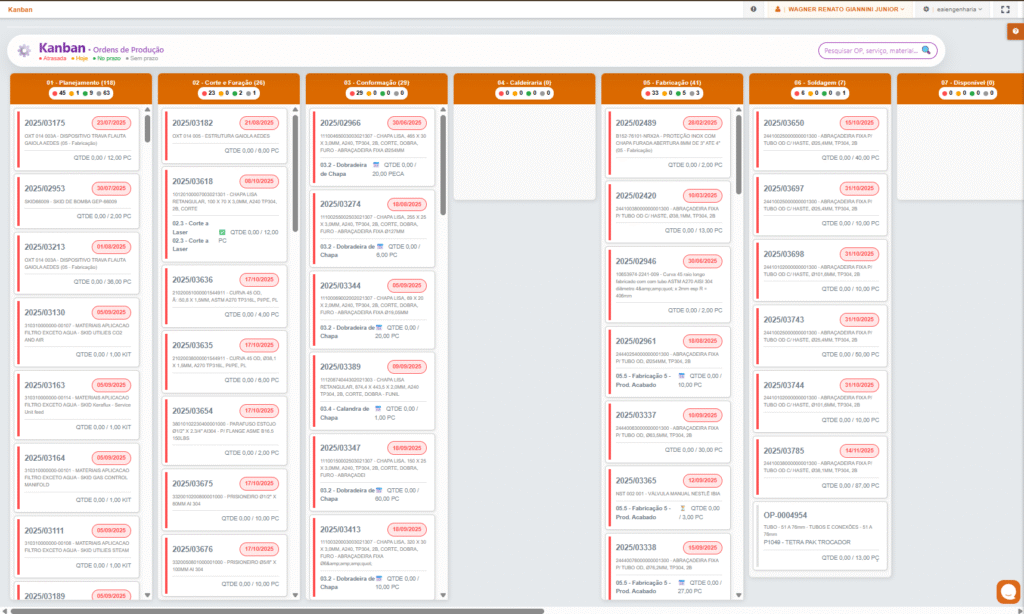Toggle fullscreen mode icon

tap(1005, 9)
